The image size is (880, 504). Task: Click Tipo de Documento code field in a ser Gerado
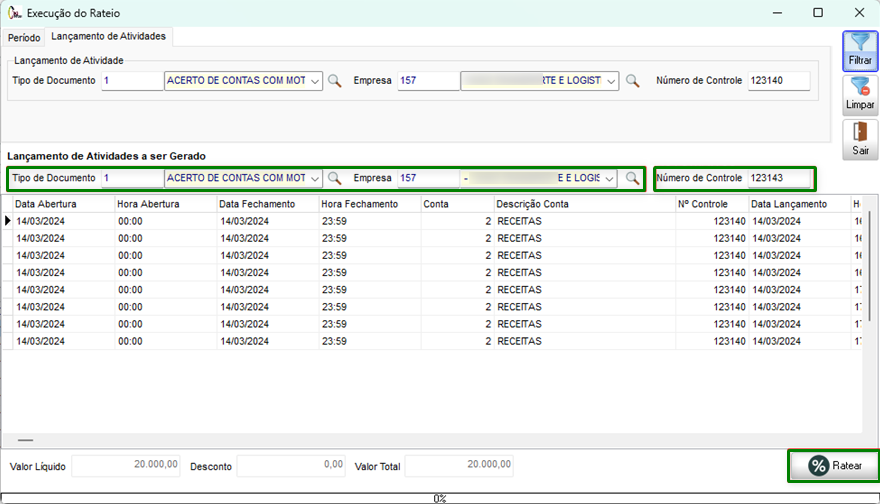(132, 178)
